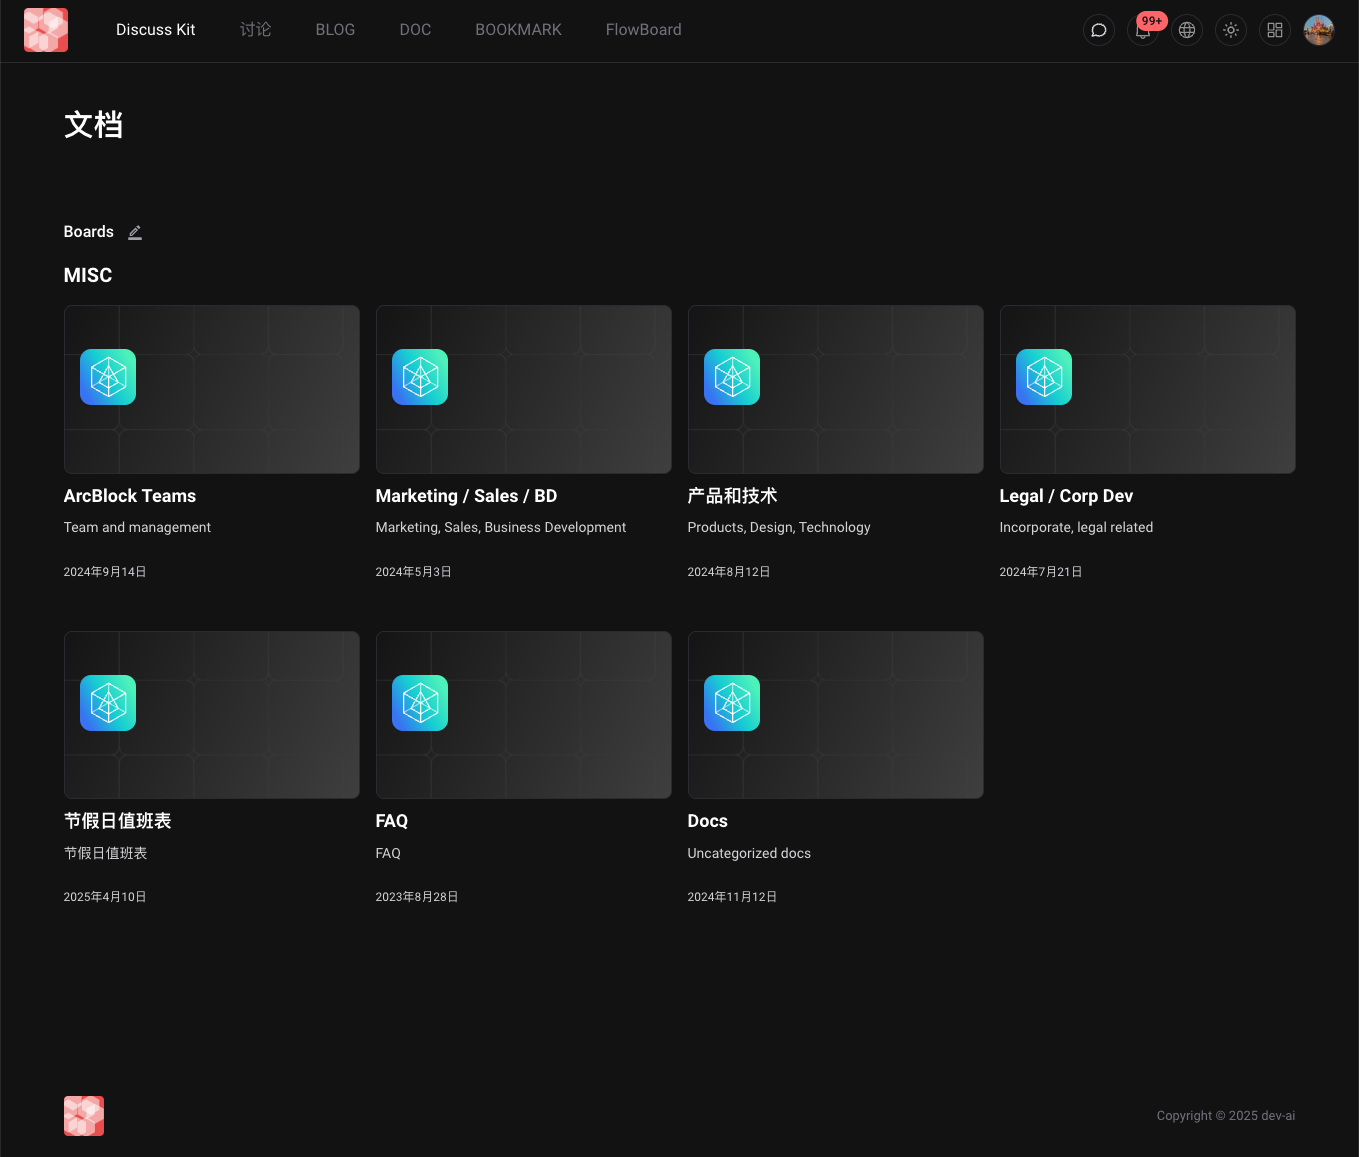Open the 节假日值班表 board thumbnail
Screen dimensions: 1359x1157
[211, 715]
